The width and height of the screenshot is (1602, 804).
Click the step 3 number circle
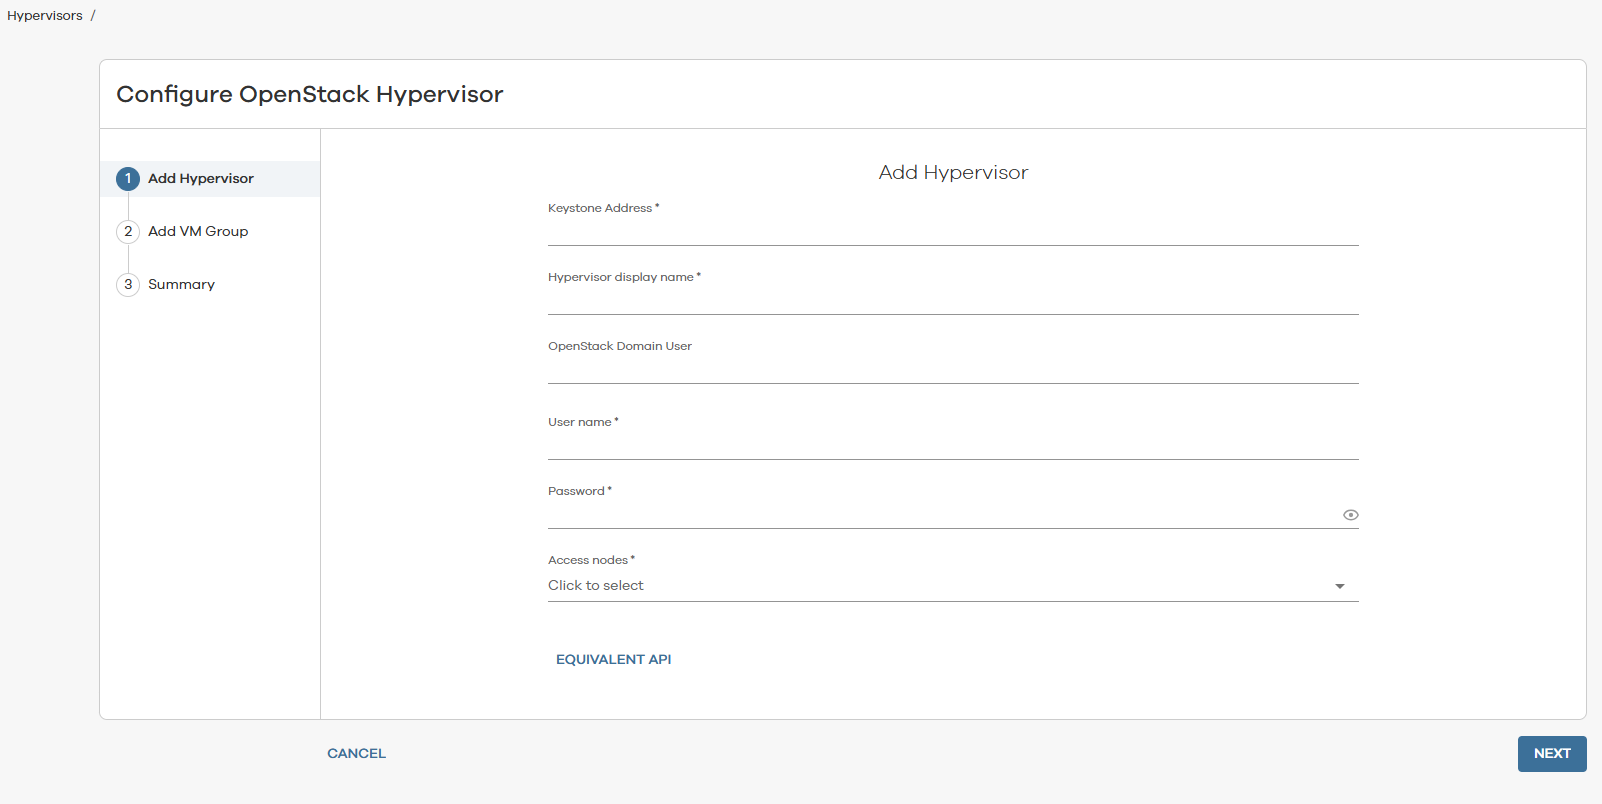pyautogui.click(x=128, y=285)
